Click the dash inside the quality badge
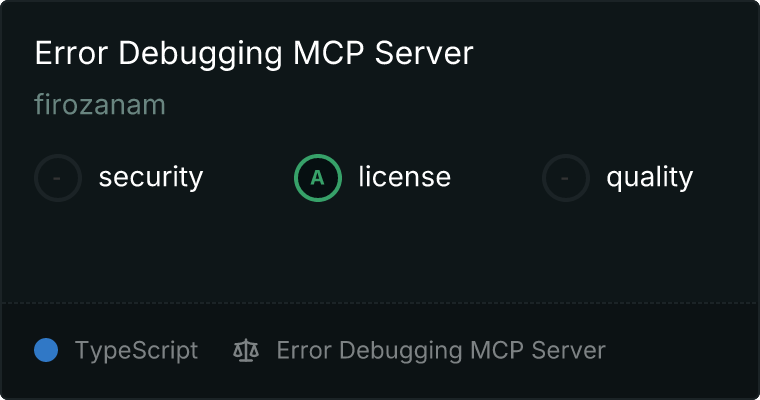This screenshot has height=400, width=760. point(565,178)
